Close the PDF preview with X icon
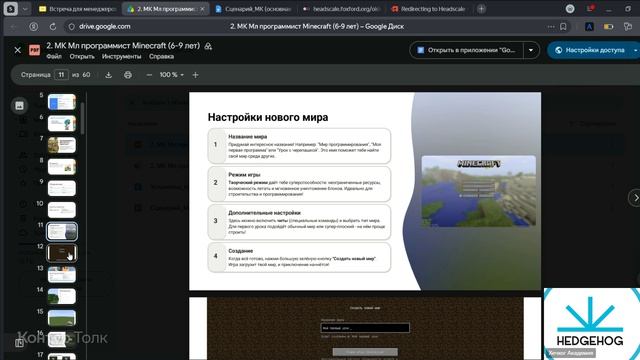This screenshot has height=360, width=640. click(18, 50)
